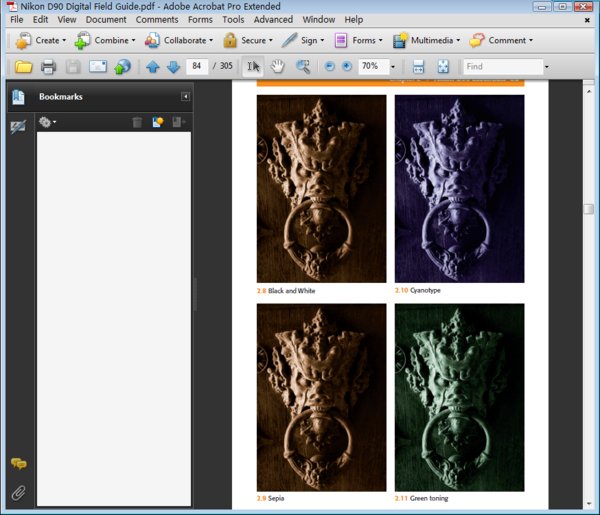Go to previous page with up arrow
This screenshot has width=600, height=515.
click(x=153, y=67)
